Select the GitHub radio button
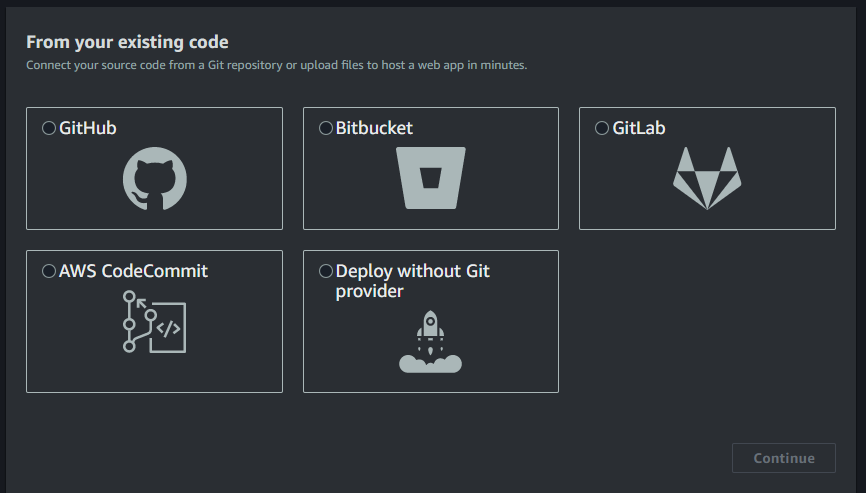This screenshot has width=866, height=493. coord(49,128)
